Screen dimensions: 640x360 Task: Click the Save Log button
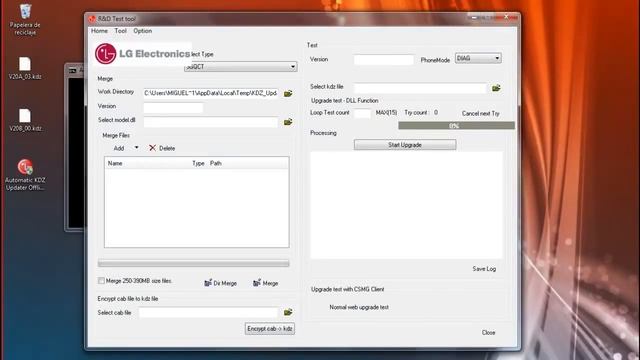[484, 269]
